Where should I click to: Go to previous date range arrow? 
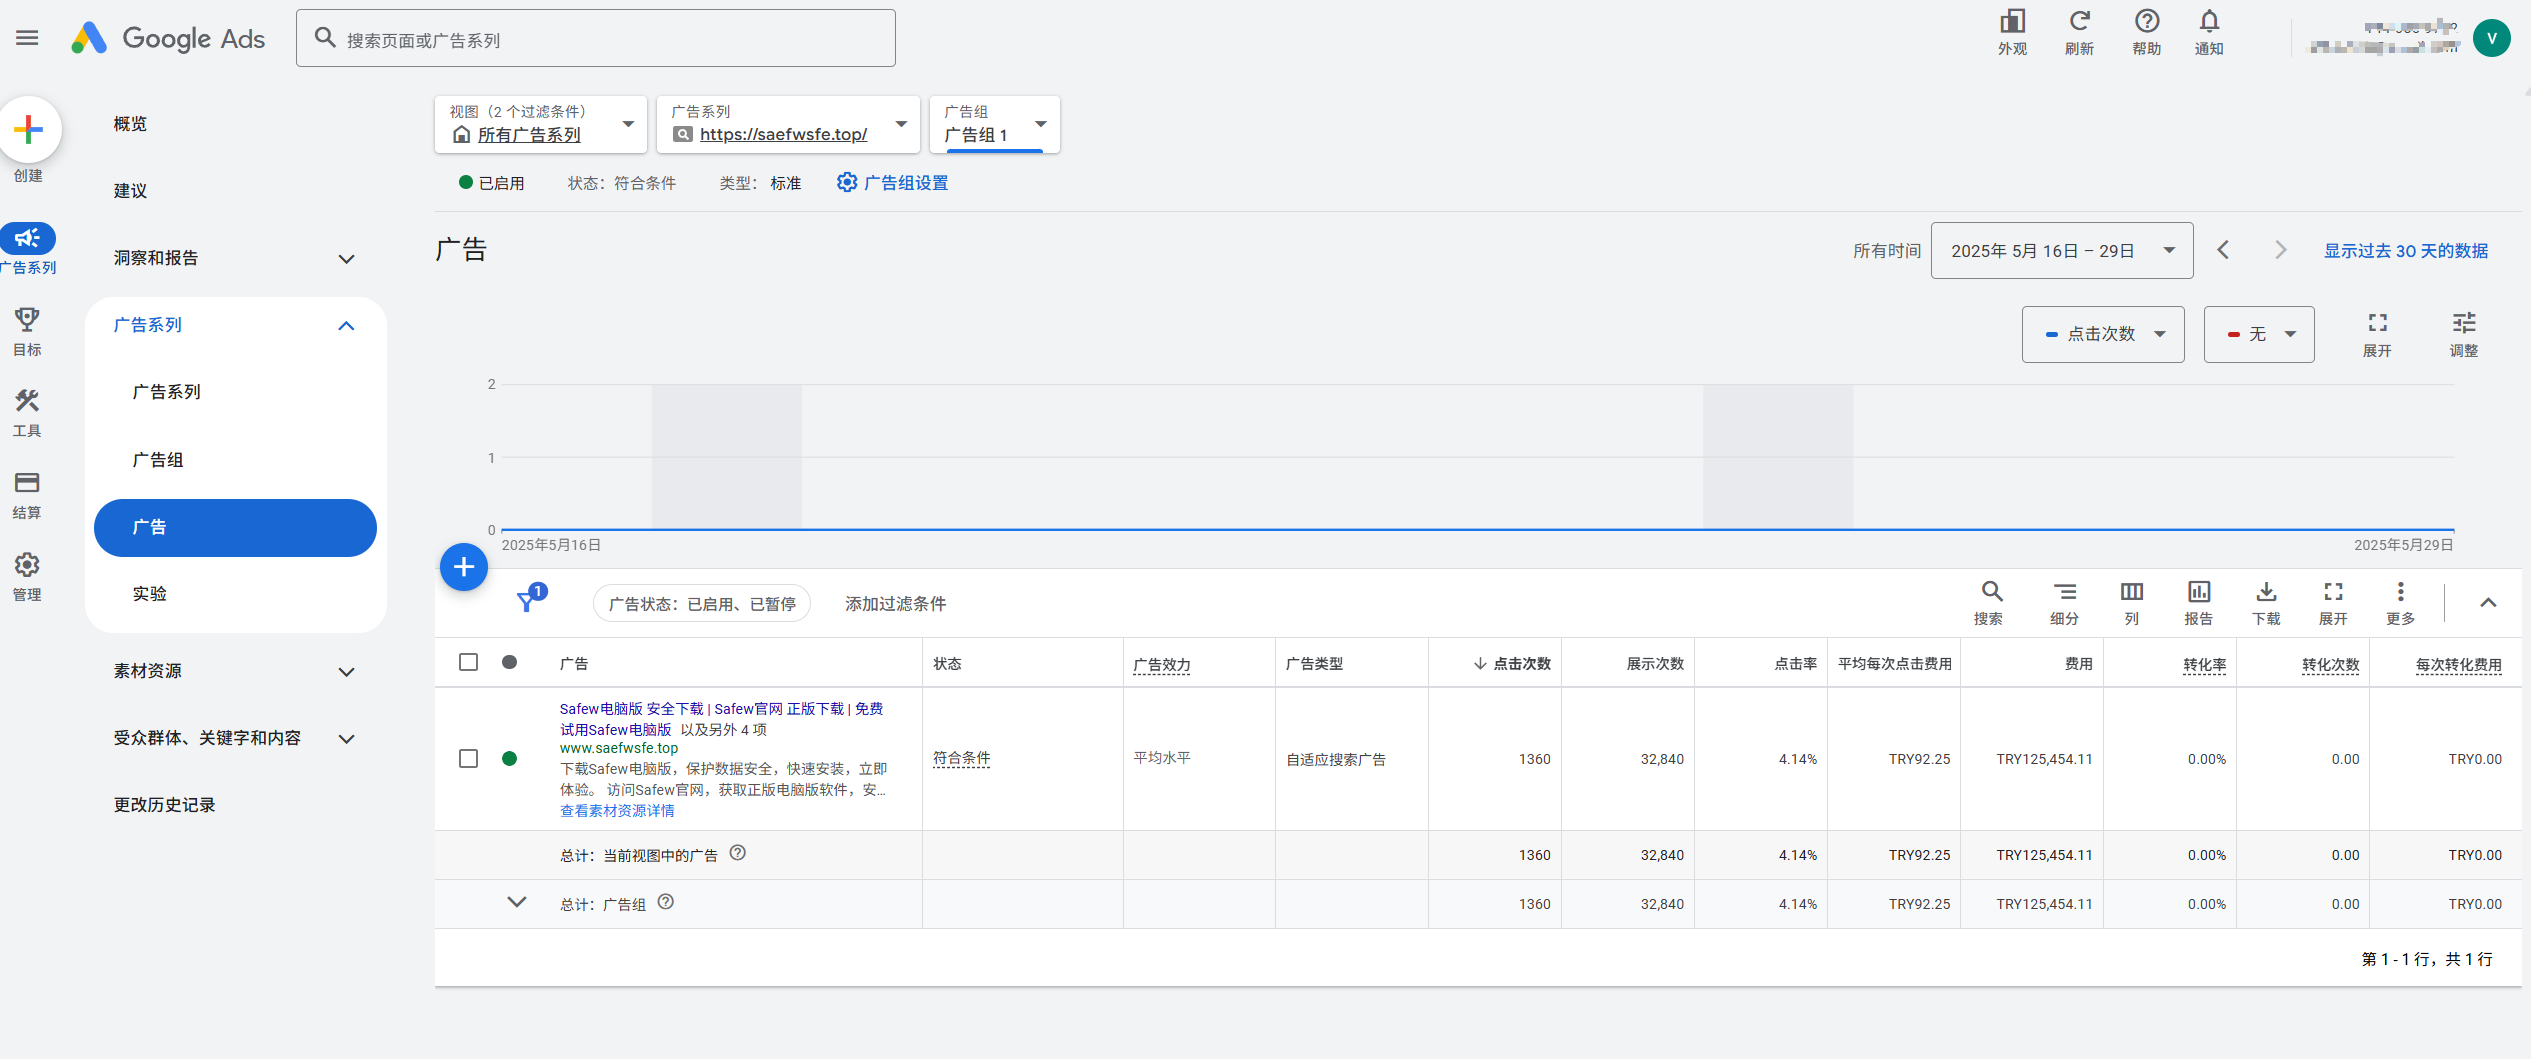click(x=2222, y=250)
